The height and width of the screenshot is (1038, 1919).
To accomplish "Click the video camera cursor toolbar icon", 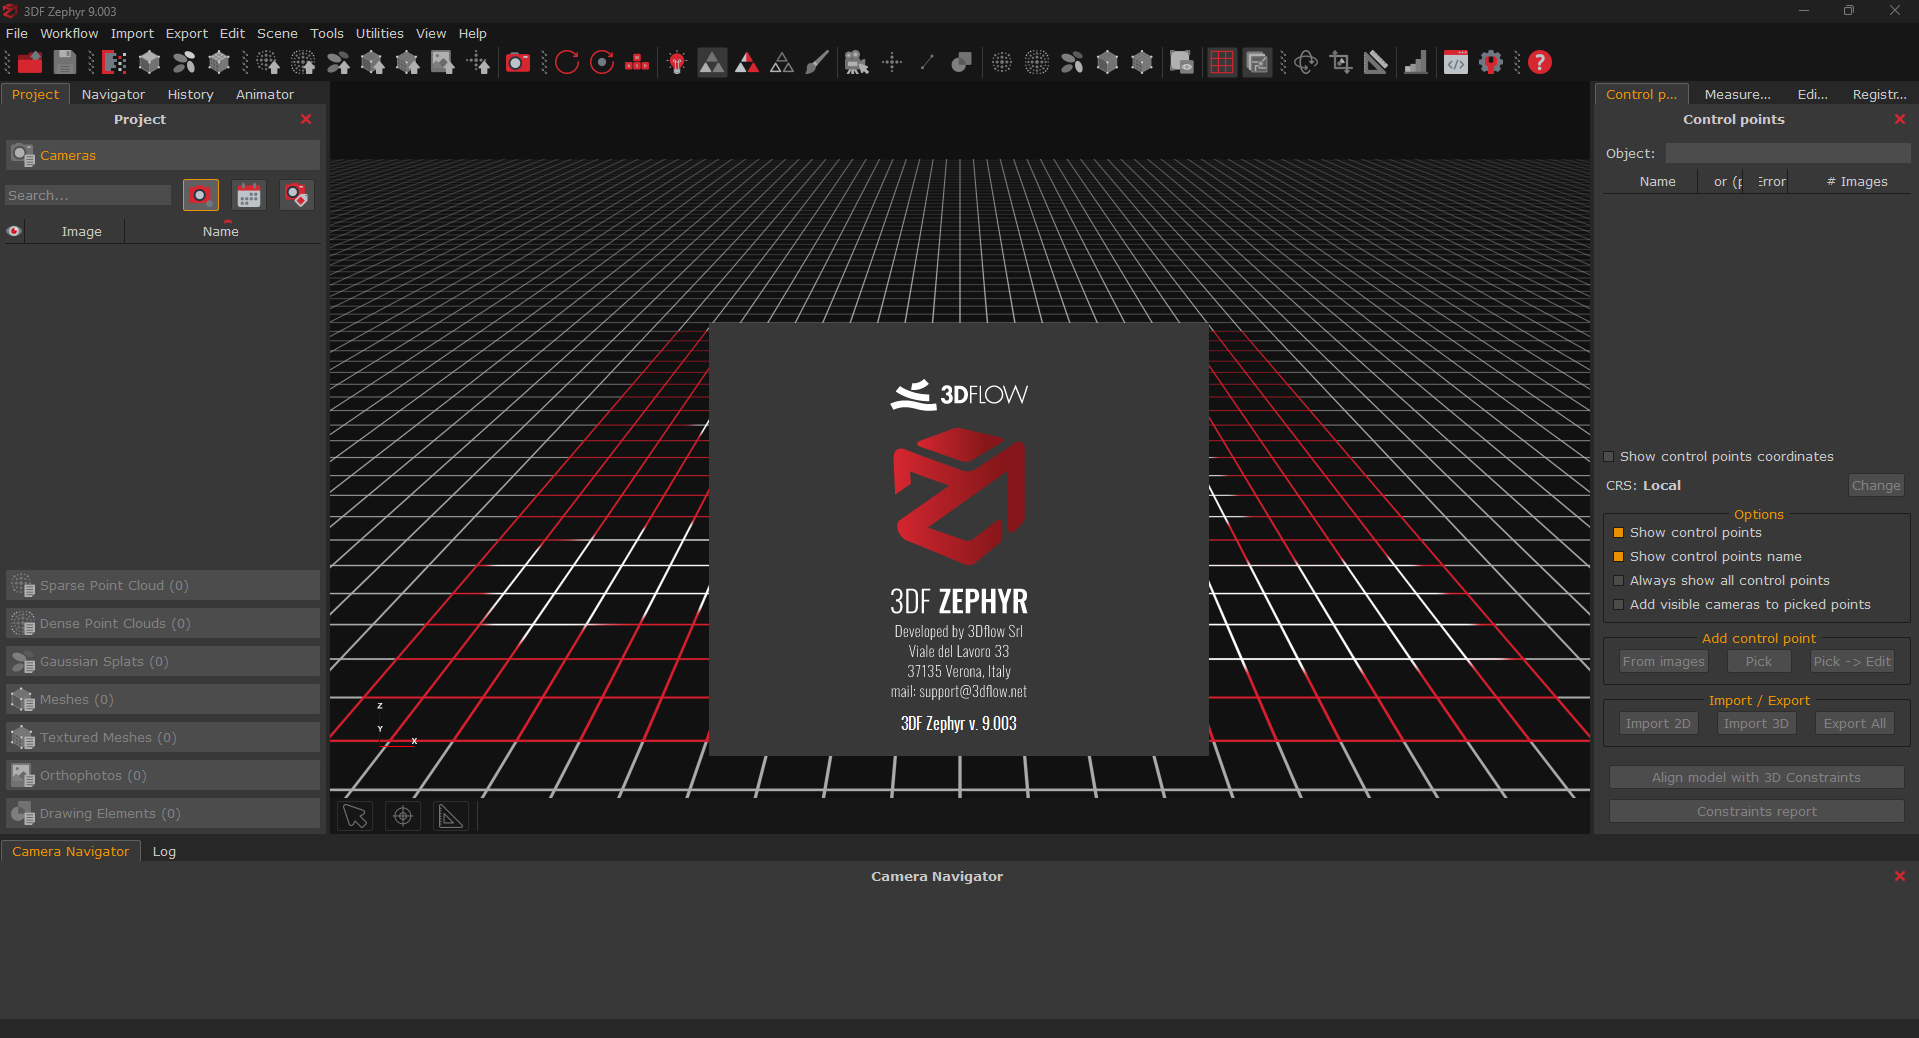I will tap(857, 62).
